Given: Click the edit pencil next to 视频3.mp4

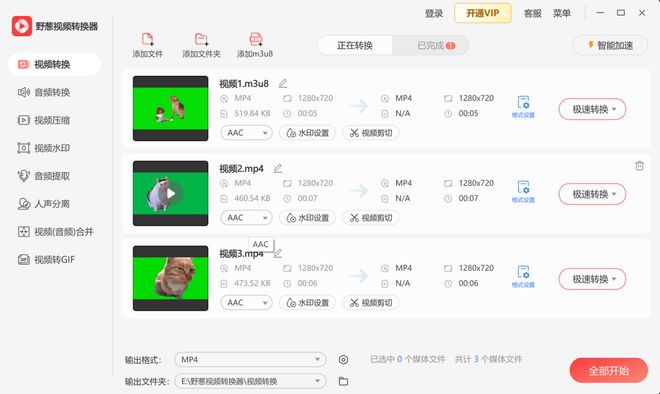Looking at the screenshot, I should click(x=278, y=253).
